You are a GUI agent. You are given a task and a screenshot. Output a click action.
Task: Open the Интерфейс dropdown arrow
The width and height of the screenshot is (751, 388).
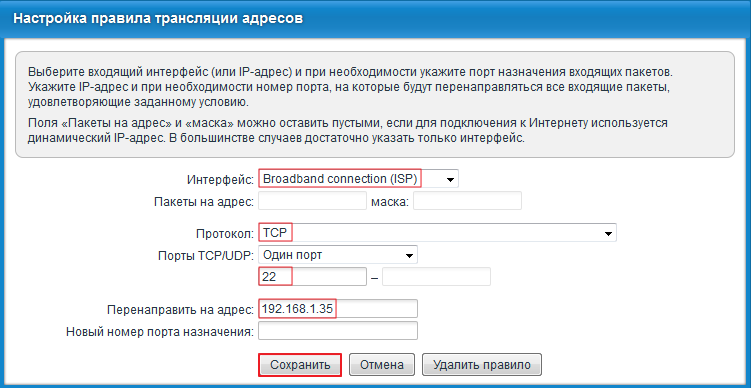[x=450, y=179]
